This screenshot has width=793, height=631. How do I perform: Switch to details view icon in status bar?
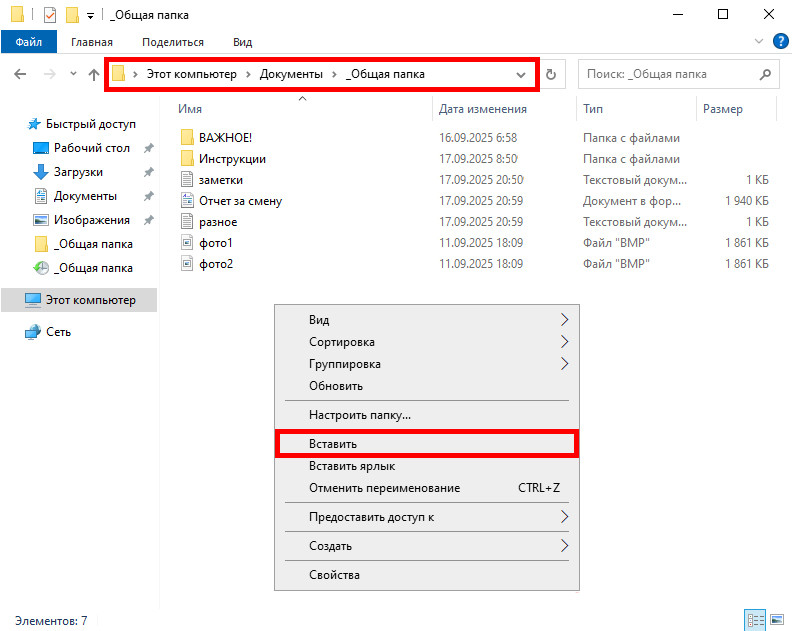point(756,620)
